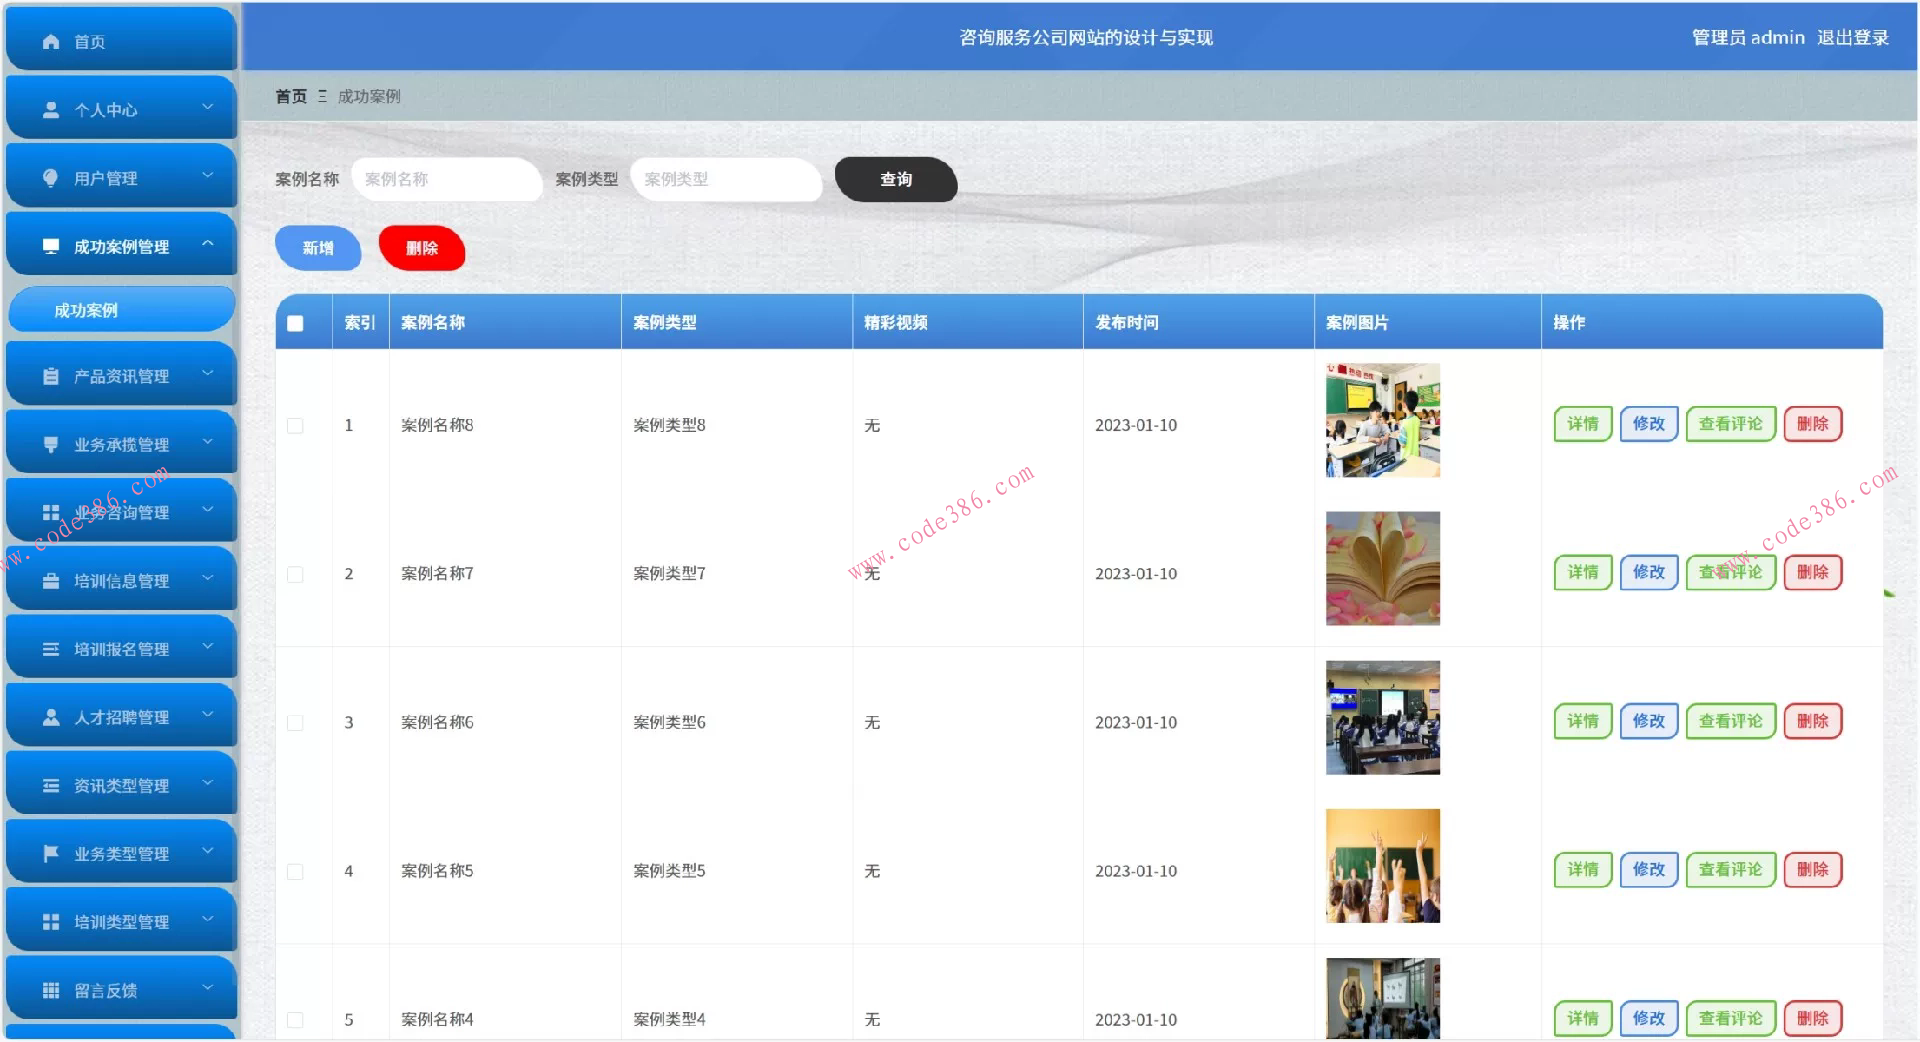Expand 人才招聘管理 with its chevron
The width and height of the screenshot is (1920, 1042).
click(x=208, y=714)
